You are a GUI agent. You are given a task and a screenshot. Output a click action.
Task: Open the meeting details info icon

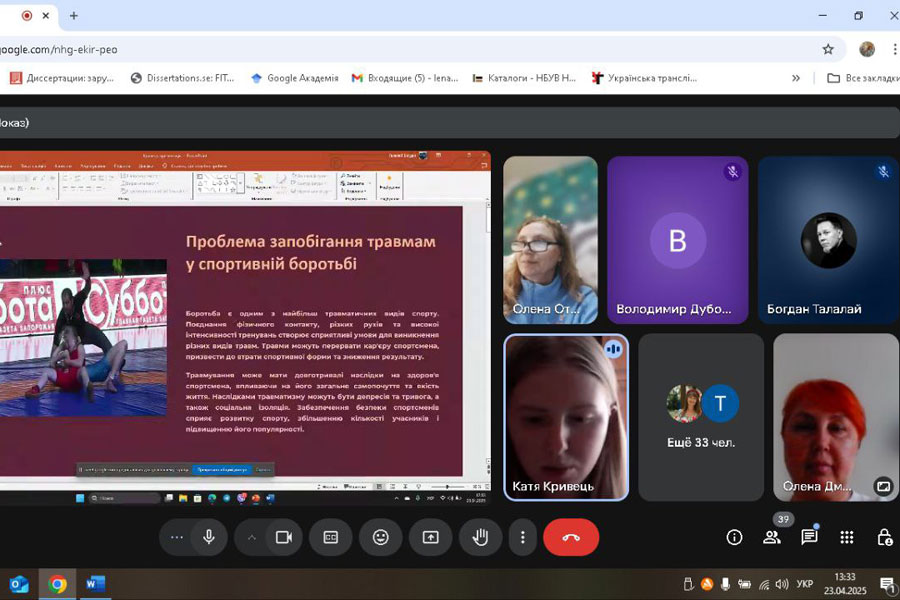(734, 537)
